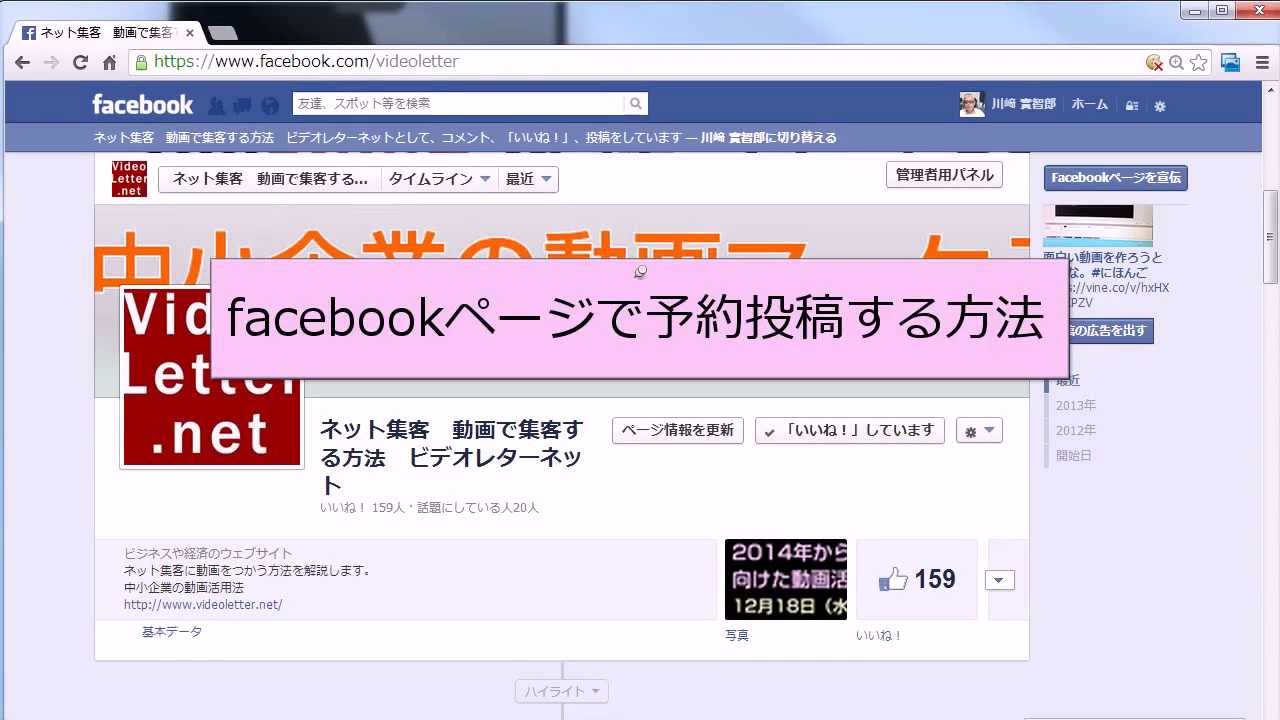Click the browser forward arrow
1280x720 pixels.
[x=51, y=62]
